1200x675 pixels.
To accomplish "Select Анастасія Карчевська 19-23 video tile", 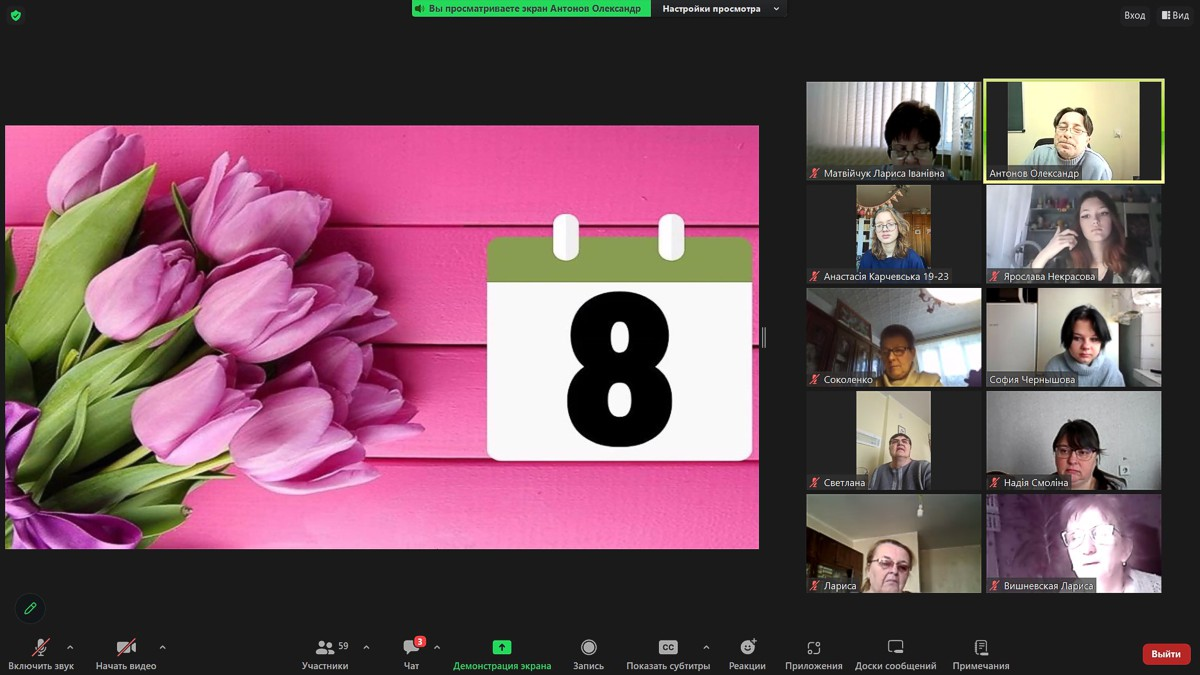I will 894,234.
